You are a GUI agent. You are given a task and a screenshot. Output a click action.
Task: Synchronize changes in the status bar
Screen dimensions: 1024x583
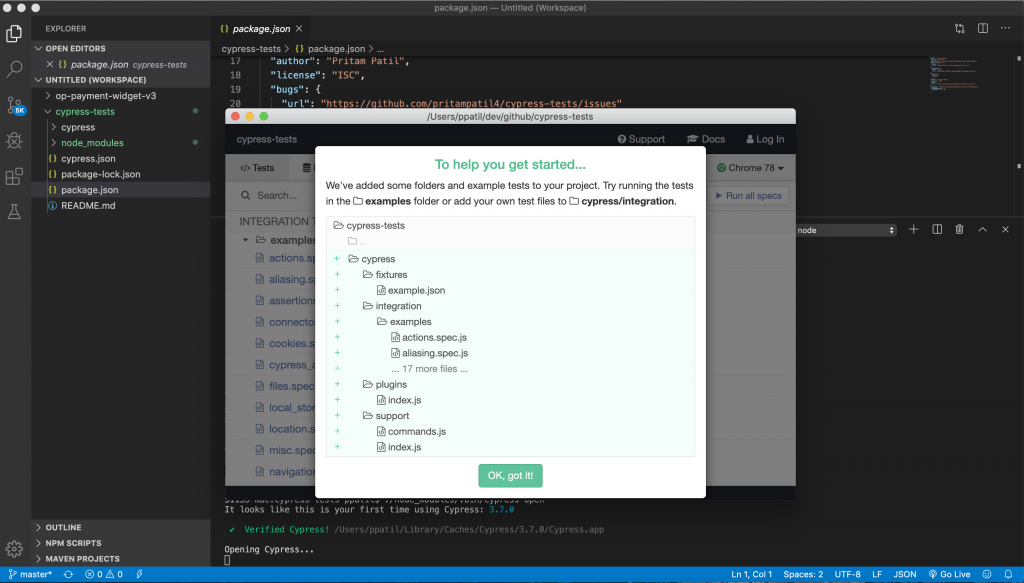(x=68, y=575)
